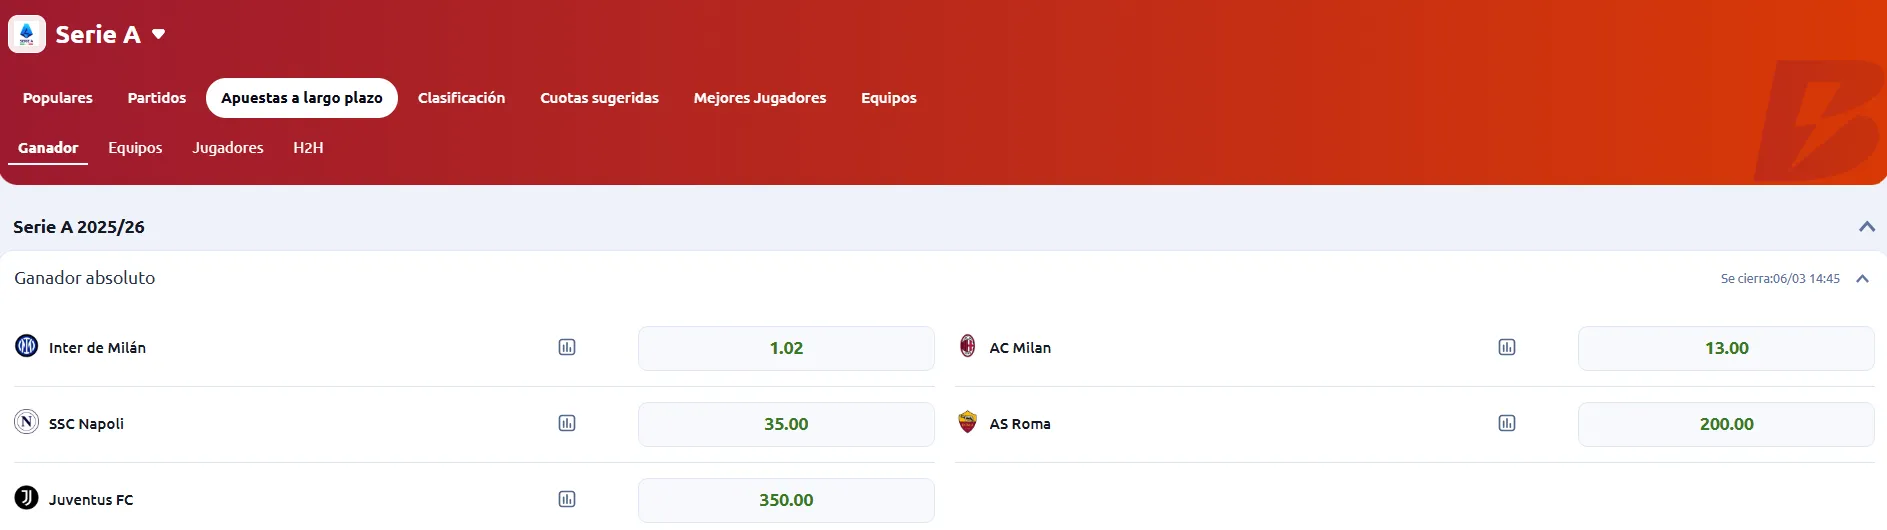The height and width of the screenshot is (530, 1887).
Task: Click the AS Roma club crest
Action: click(x=967, y=423)
